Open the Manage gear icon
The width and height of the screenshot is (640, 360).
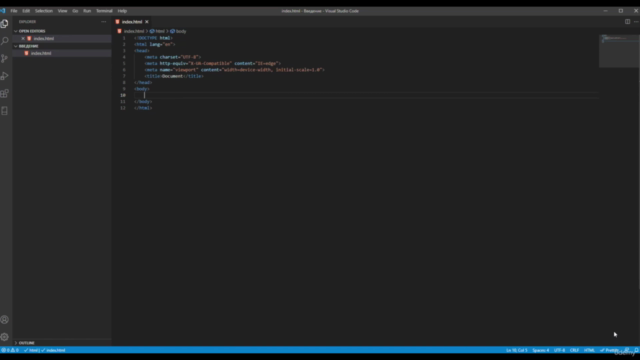(4, 337)
